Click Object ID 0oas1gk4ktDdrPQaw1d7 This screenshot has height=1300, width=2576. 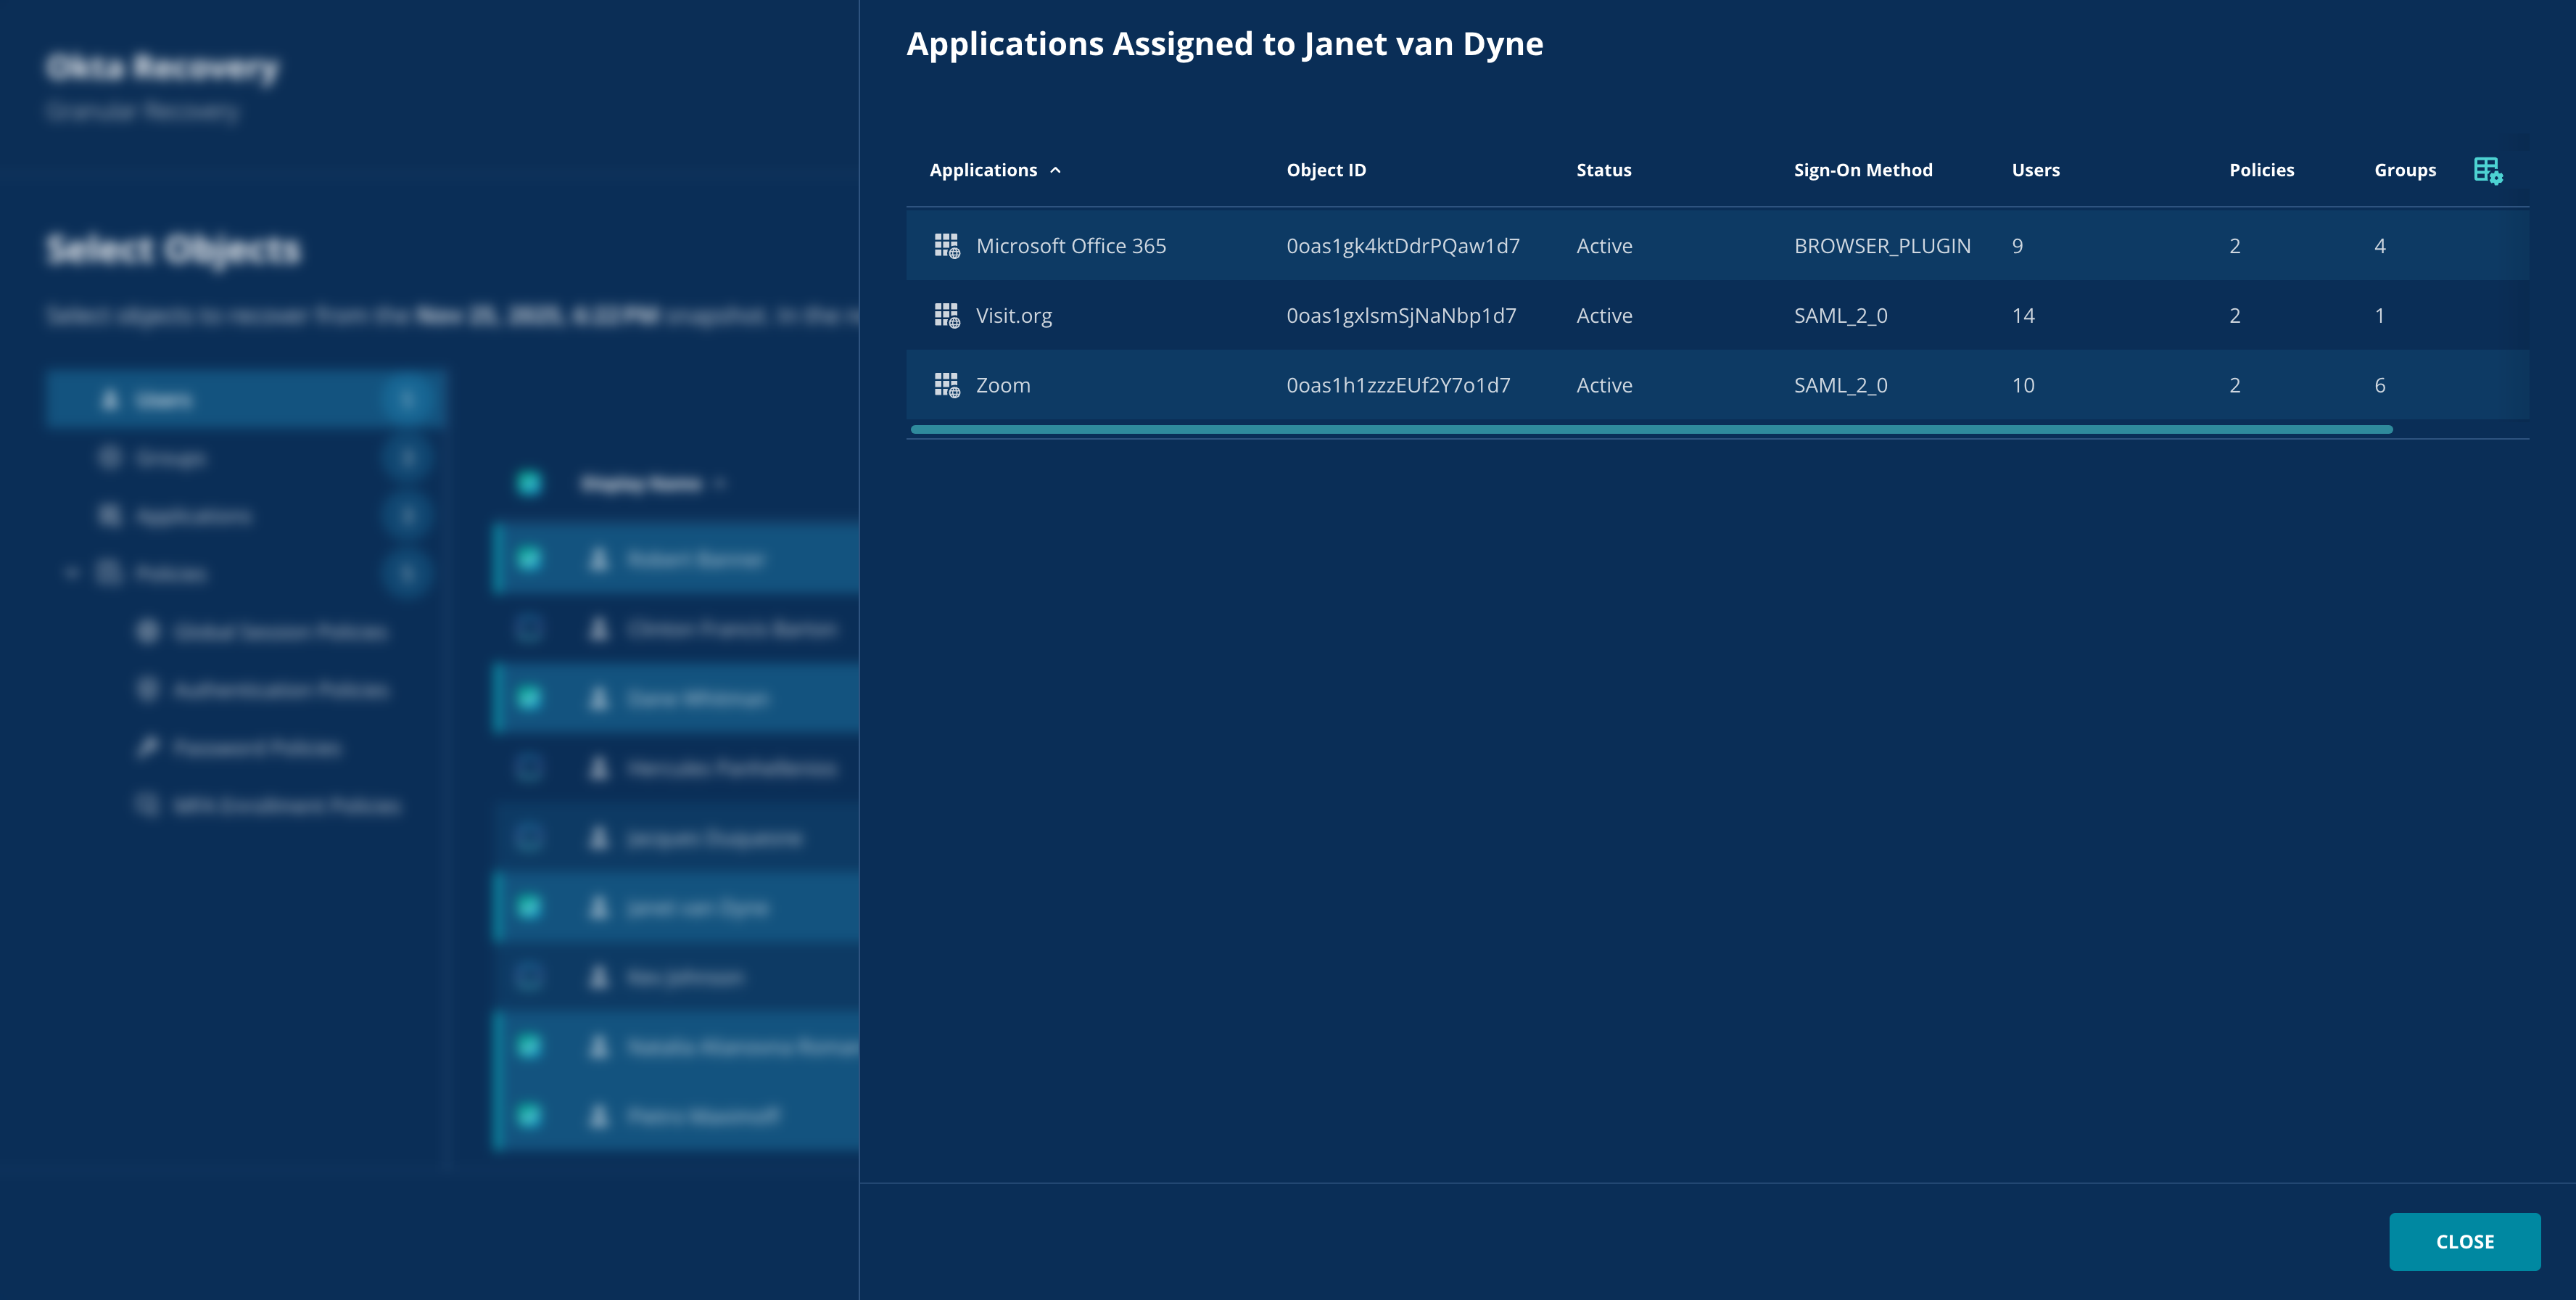pyautogui.click(x=1402, y=246)
